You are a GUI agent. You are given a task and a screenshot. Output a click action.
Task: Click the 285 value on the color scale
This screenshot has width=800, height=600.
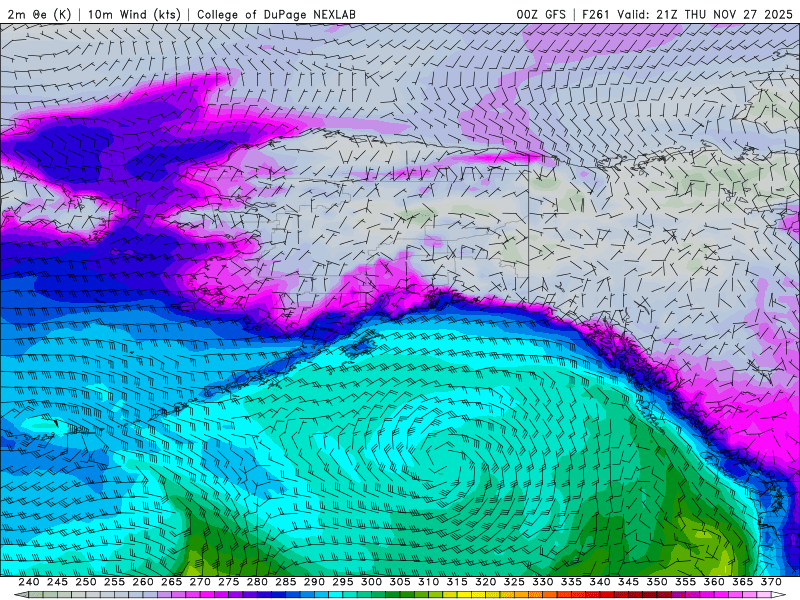tap(286, 582)
